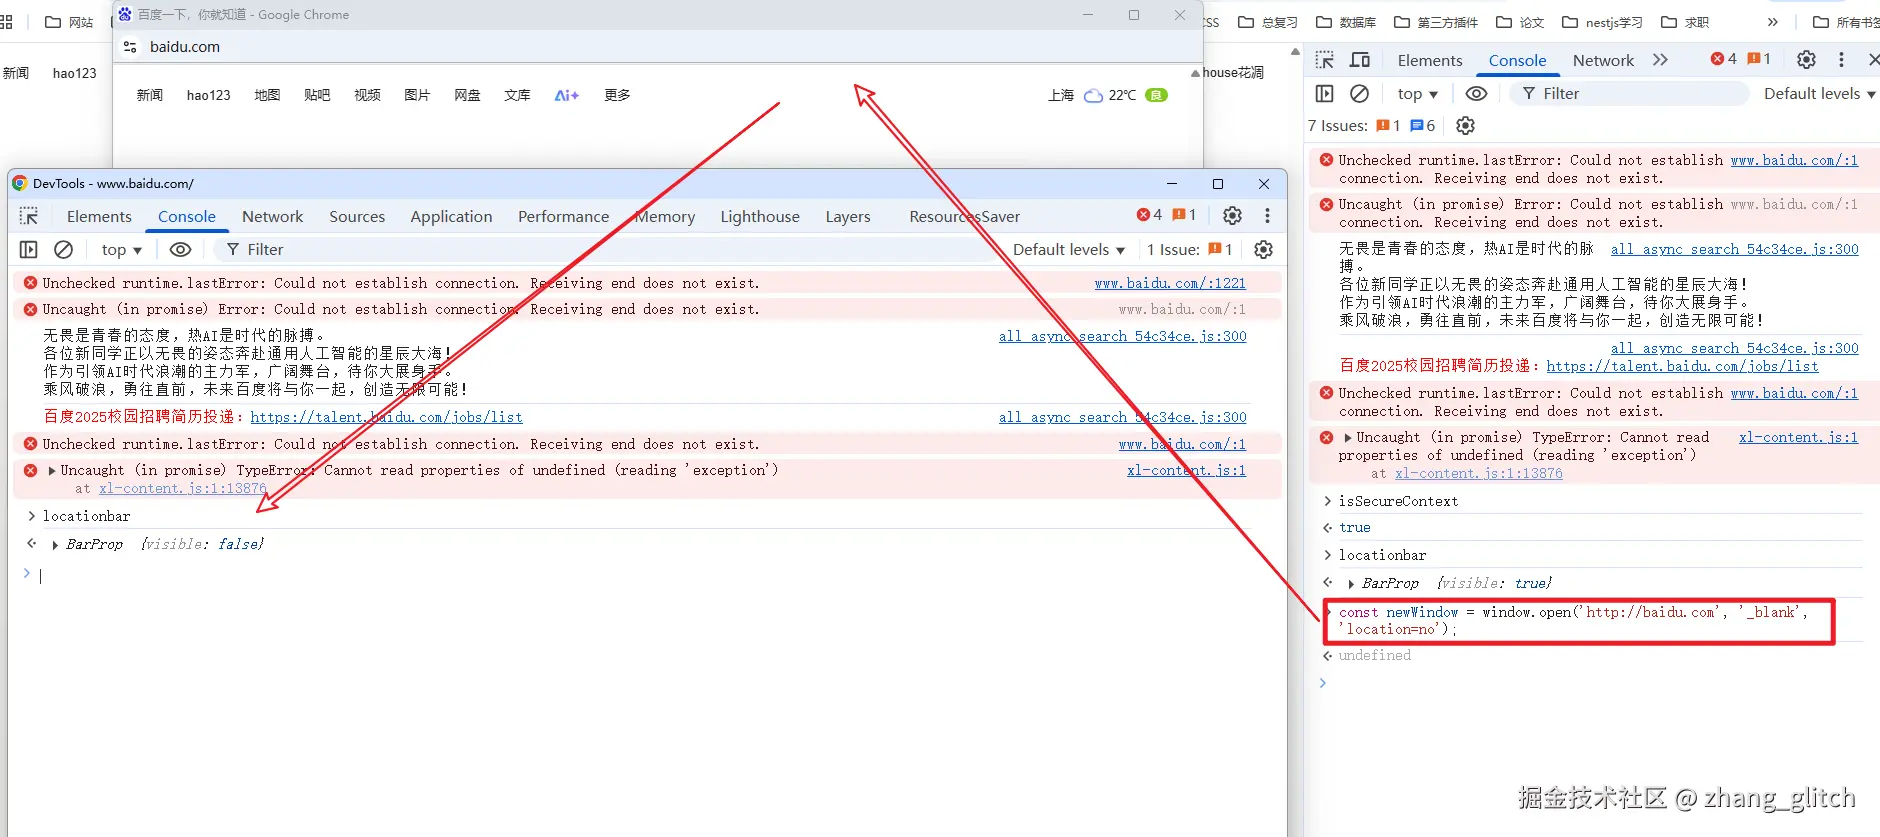Select inspect element icon in right panel
Viewport: 1880px width, 837px height.
pos(1325,60)
